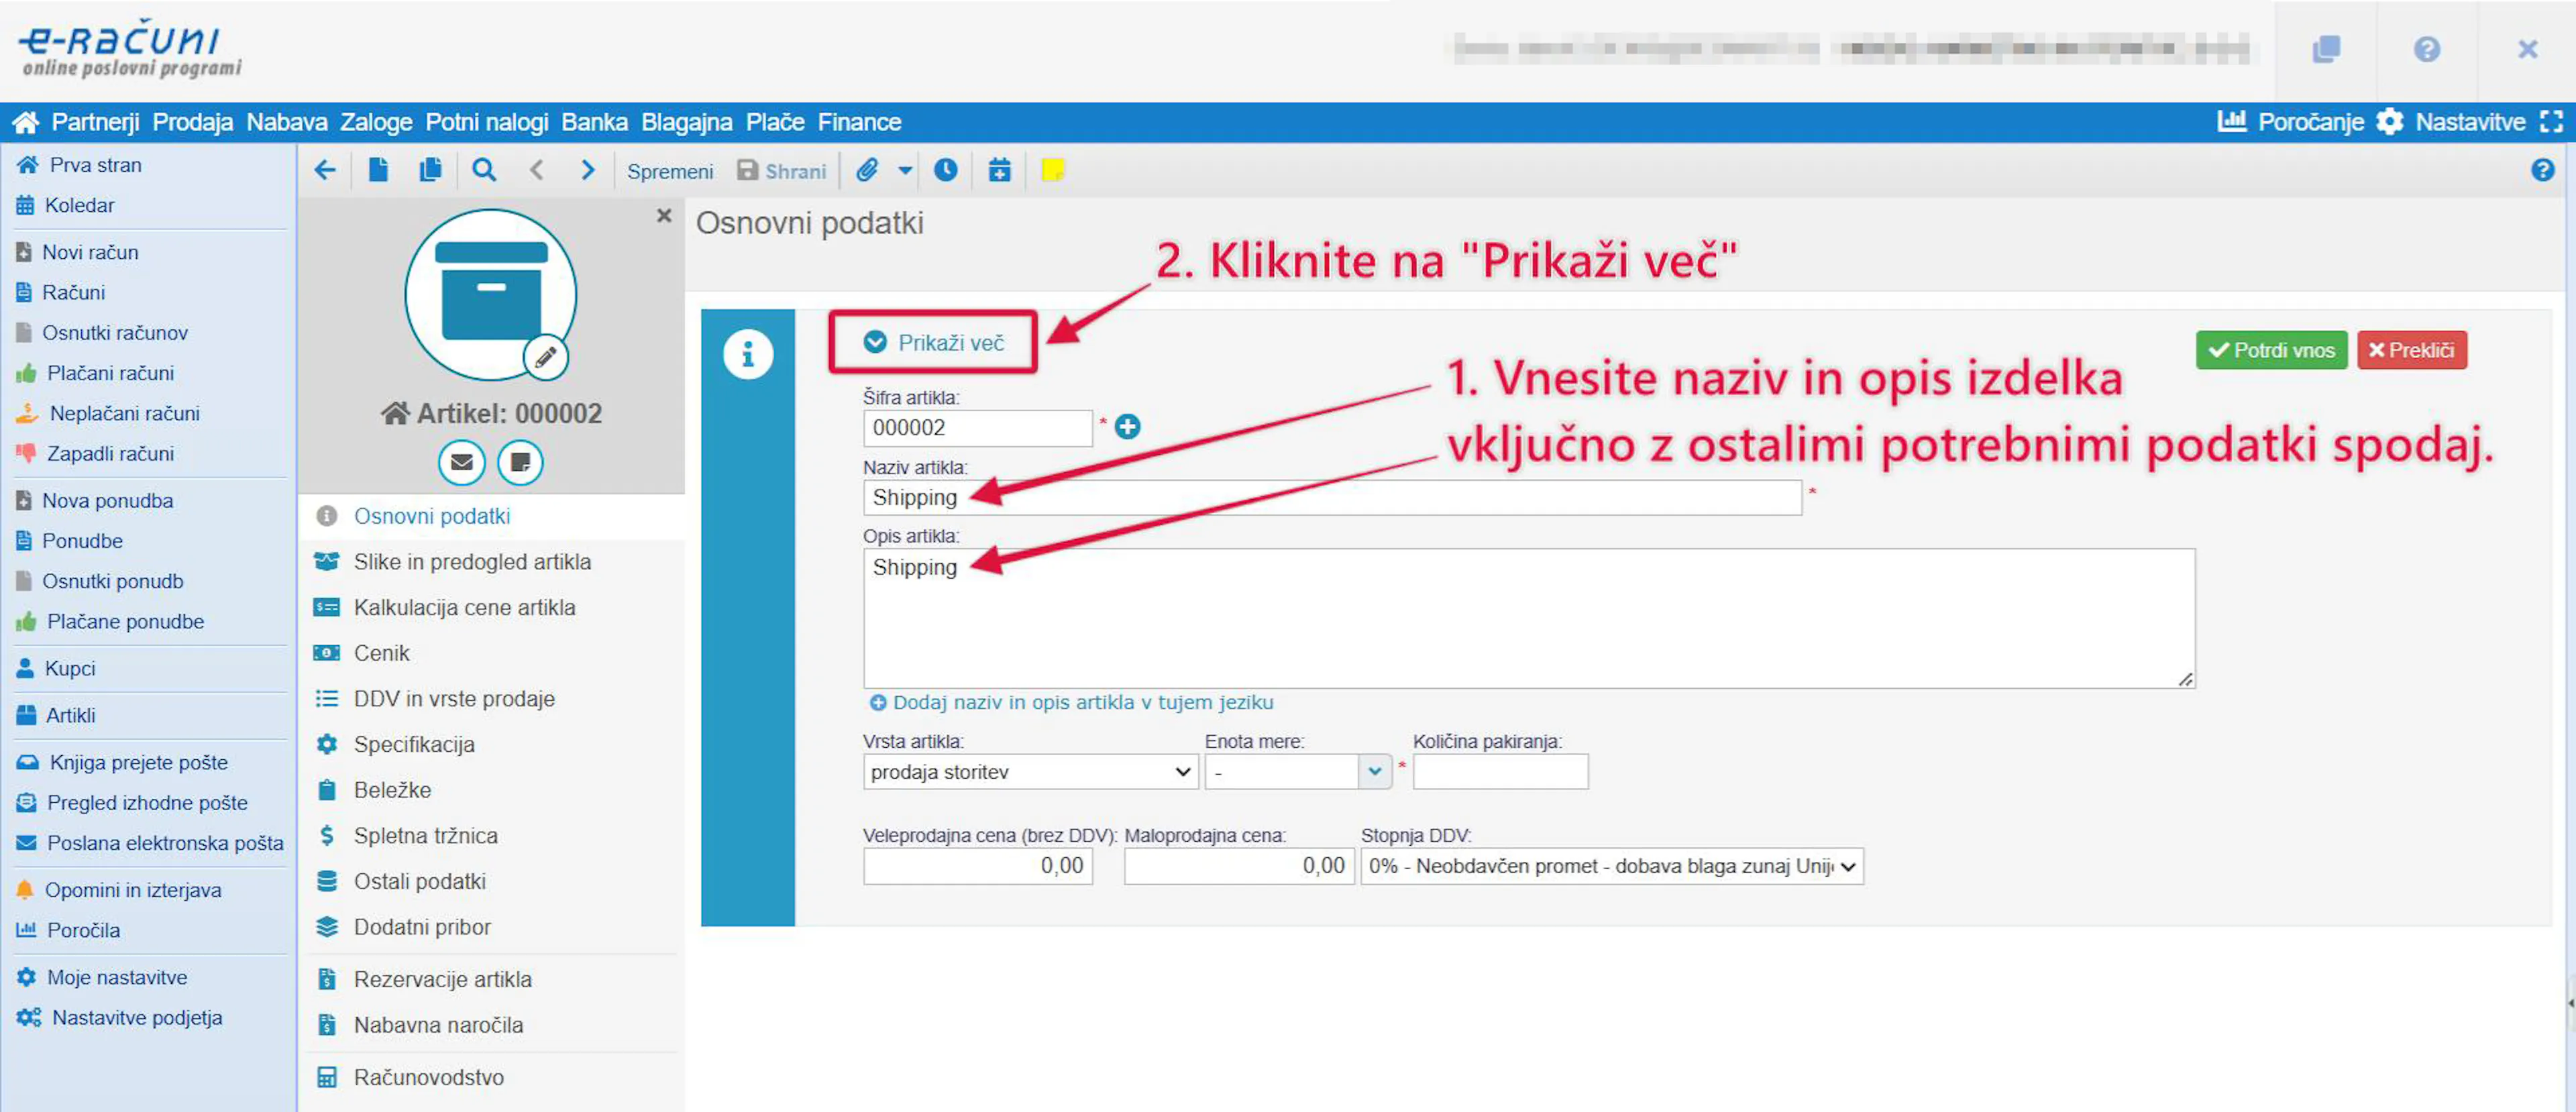Screen dimensions: 2576x1112
Task: Open the change history clock icon
Action: [946, 170]
